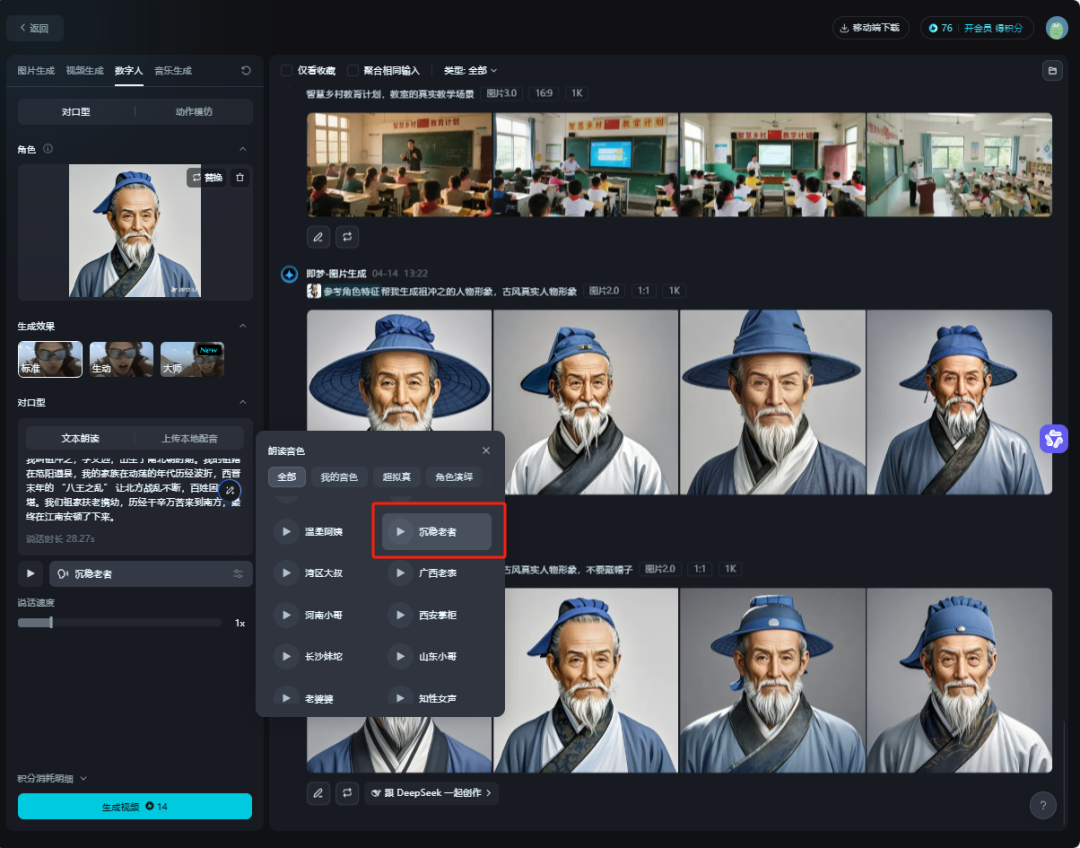Toggle the 仅看收藏 checkbox

pyautogui.click(x=287, y=71)
